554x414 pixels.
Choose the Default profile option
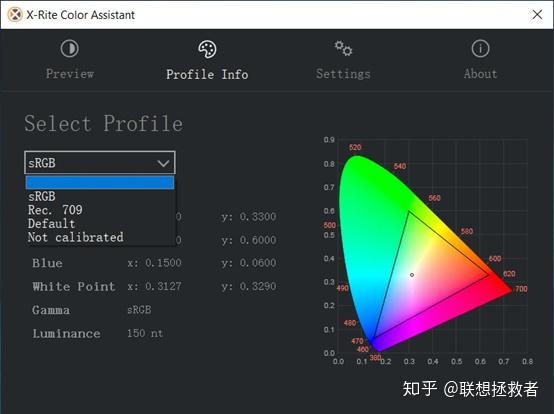[51, 224]
